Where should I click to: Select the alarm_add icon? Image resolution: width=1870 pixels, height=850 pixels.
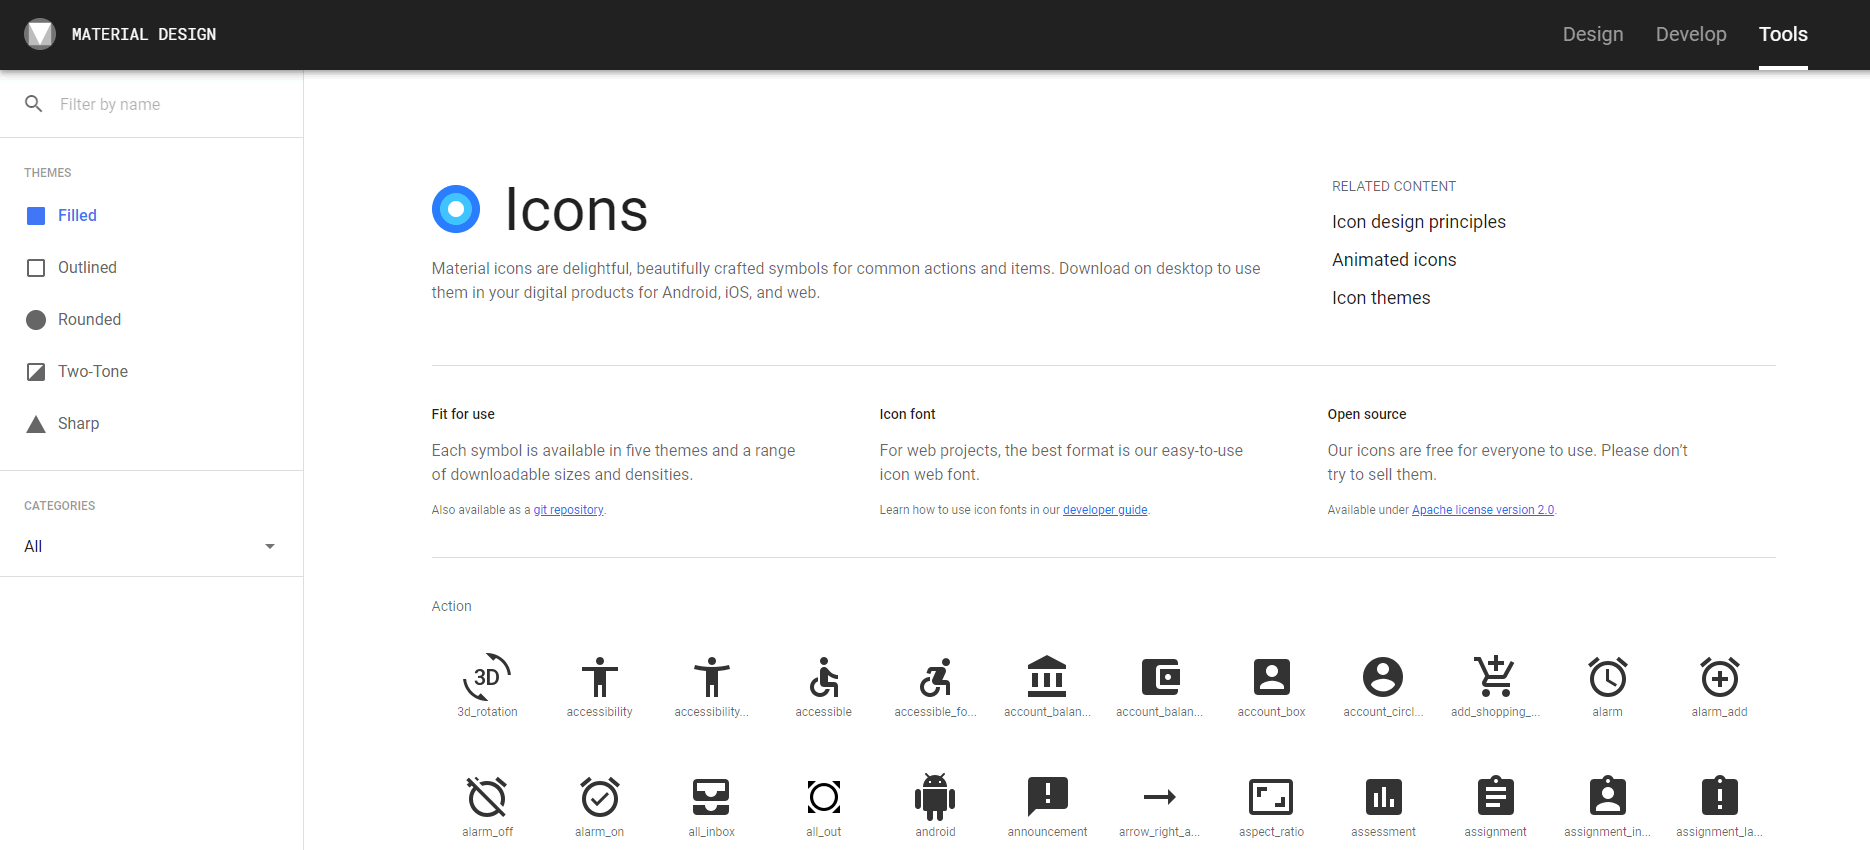(x=1719, y=678)
